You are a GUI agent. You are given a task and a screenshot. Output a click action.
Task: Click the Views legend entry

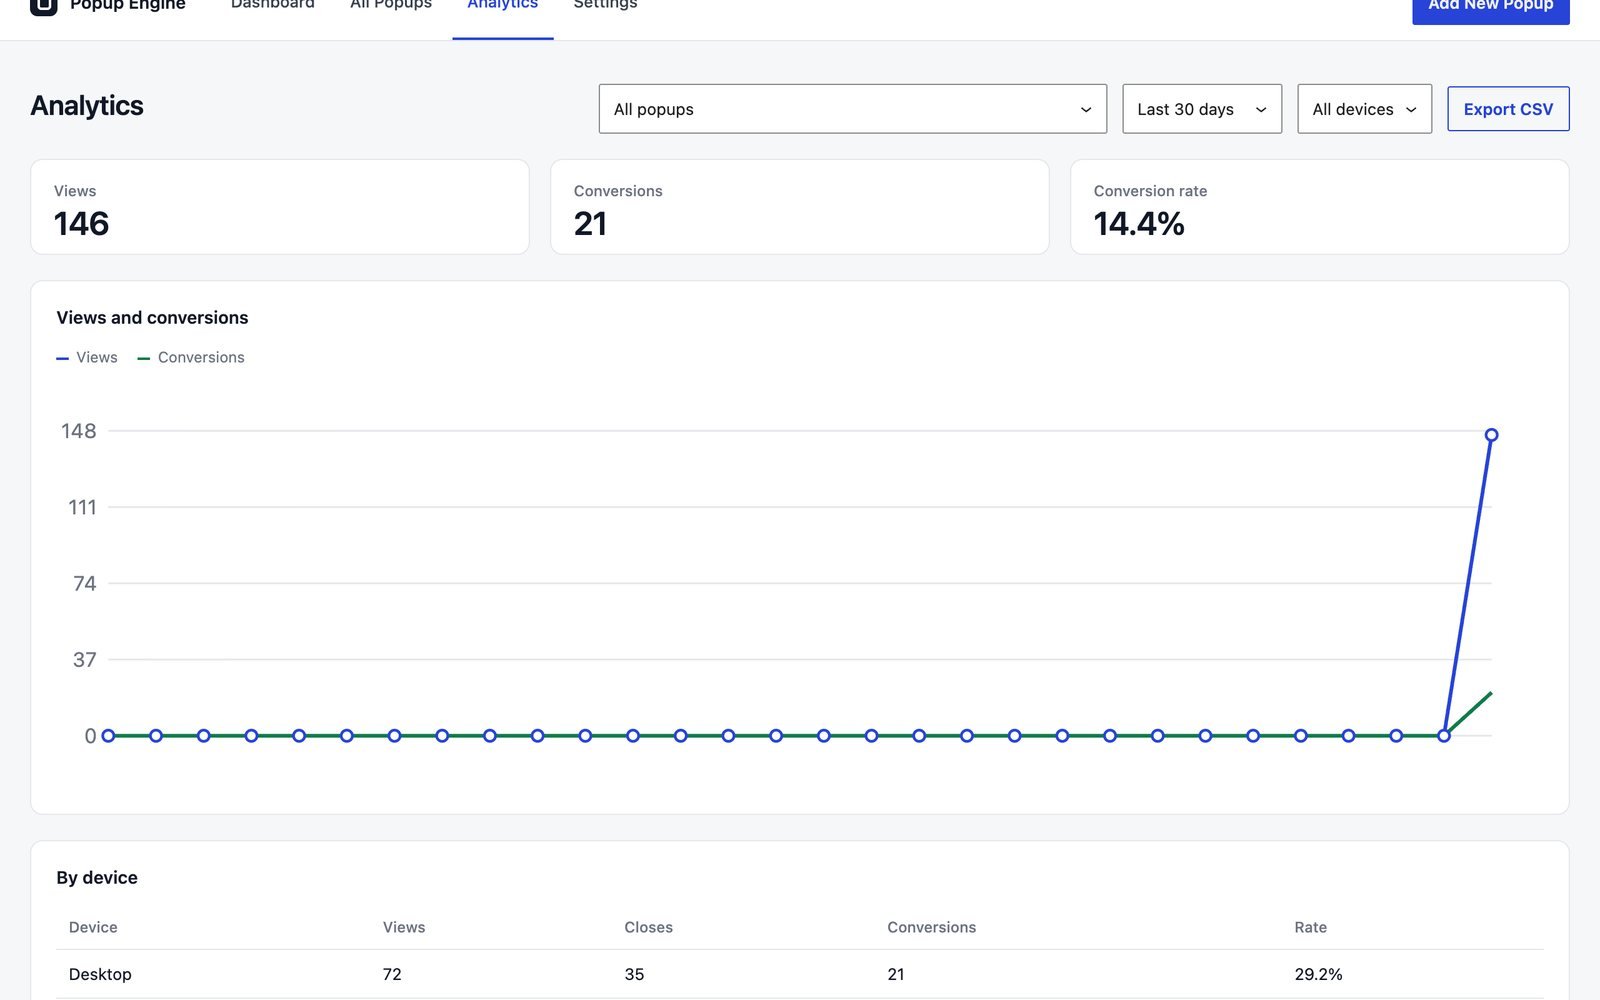[87, 357]
